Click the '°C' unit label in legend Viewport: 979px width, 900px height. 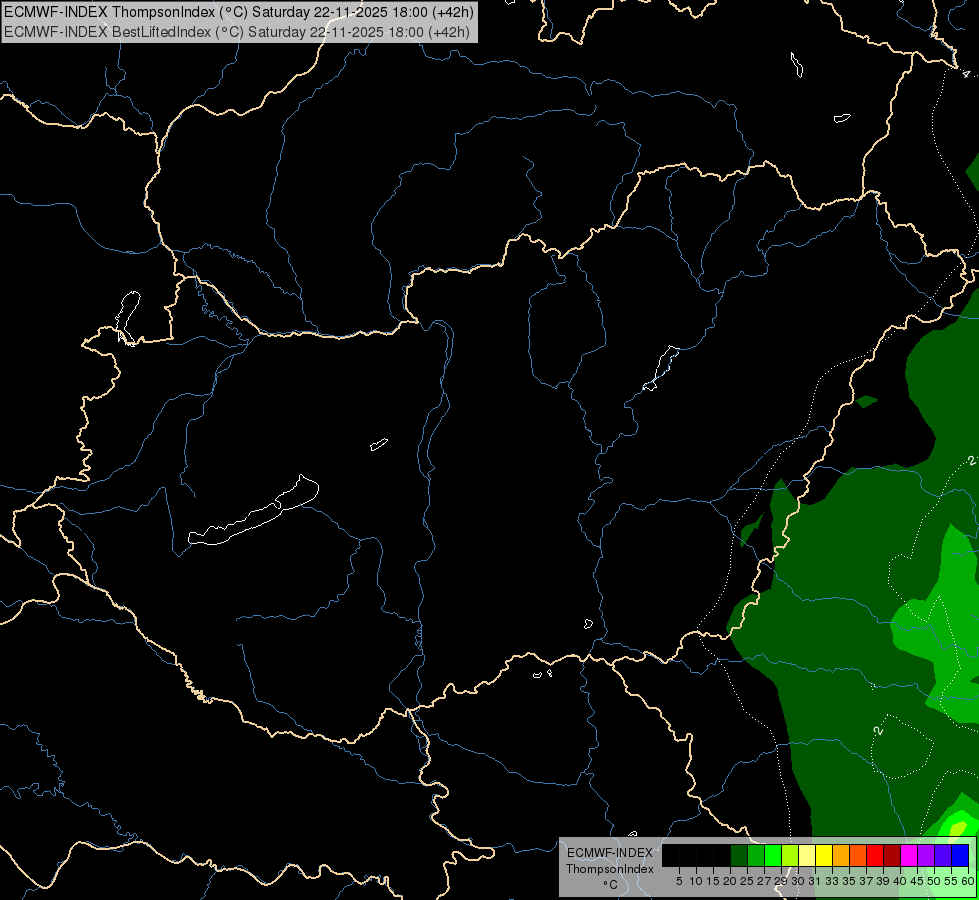(611, 884)
